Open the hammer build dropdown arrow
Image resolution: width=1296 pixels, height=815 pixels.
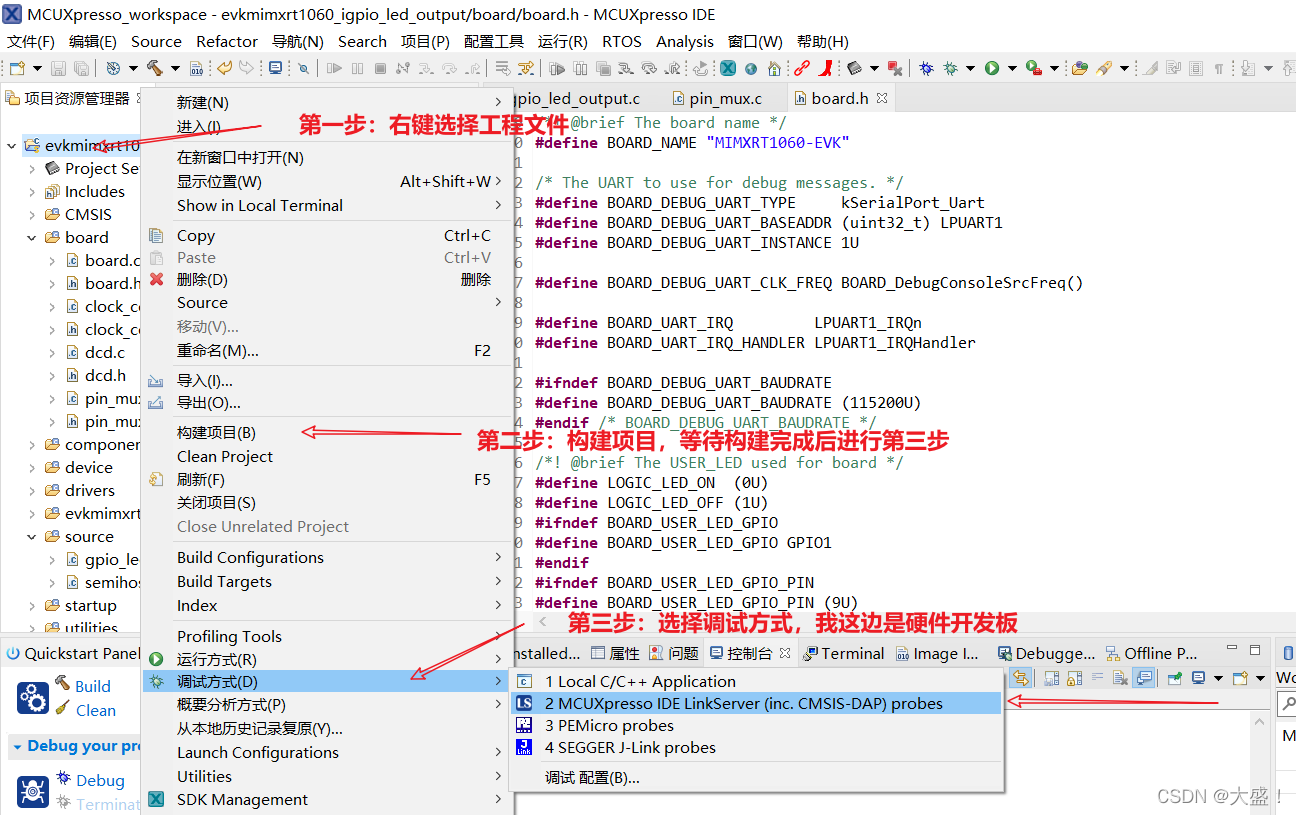pyautogui.click(x=175, y=68)
